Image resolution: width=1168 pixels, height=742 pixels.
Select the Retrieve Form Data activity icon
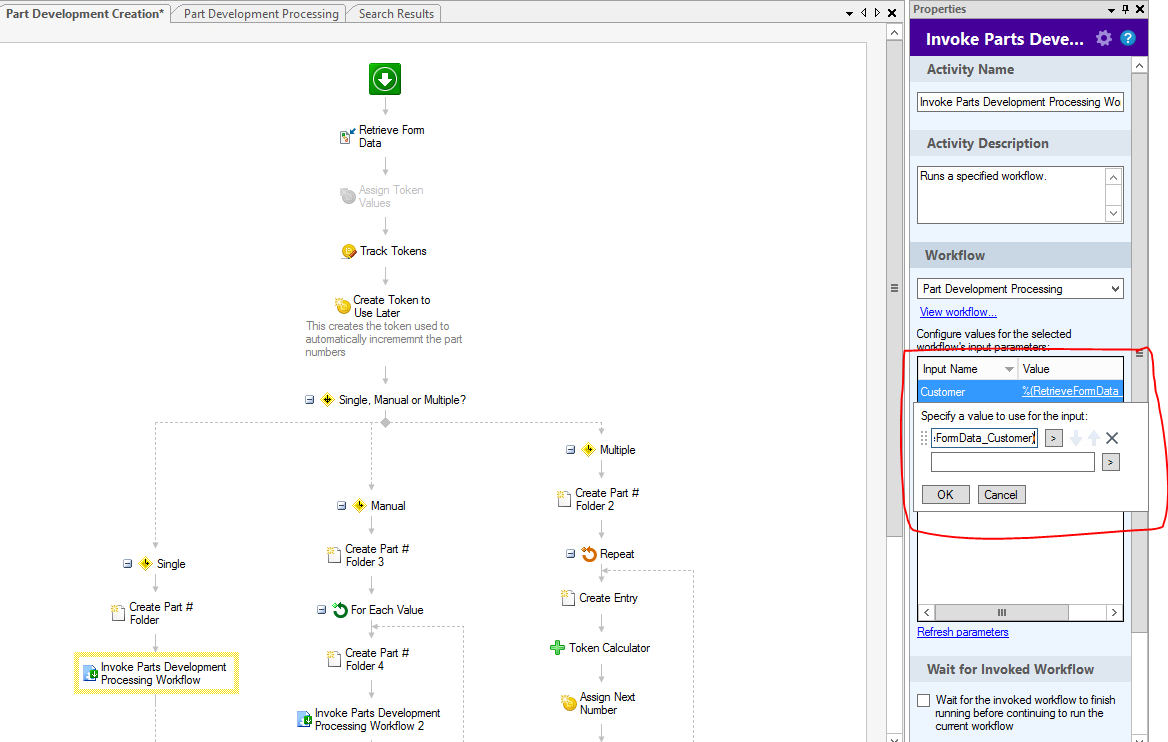click(347, 137)
